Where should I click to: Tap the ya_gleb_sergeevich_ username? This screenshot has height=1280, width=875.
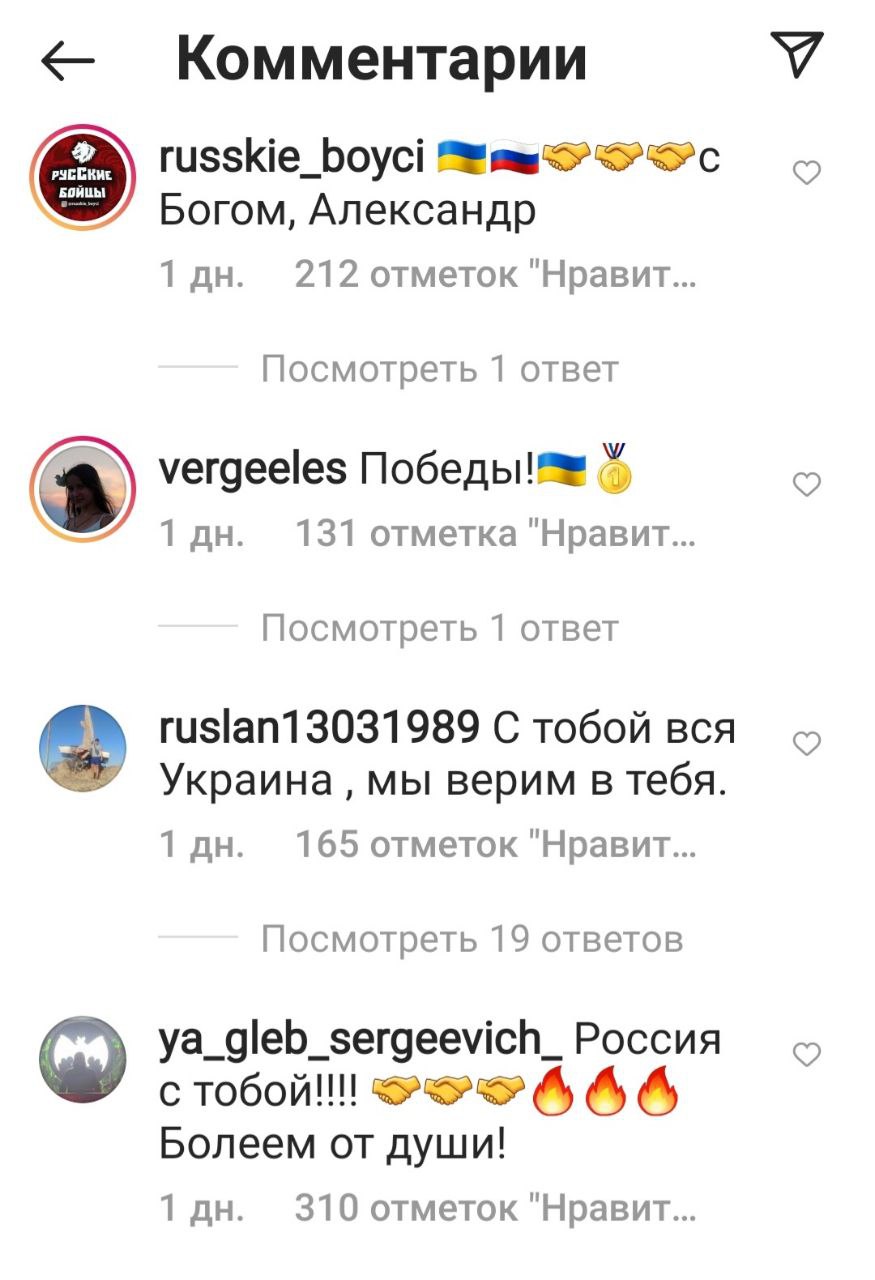click(361, 1041)
